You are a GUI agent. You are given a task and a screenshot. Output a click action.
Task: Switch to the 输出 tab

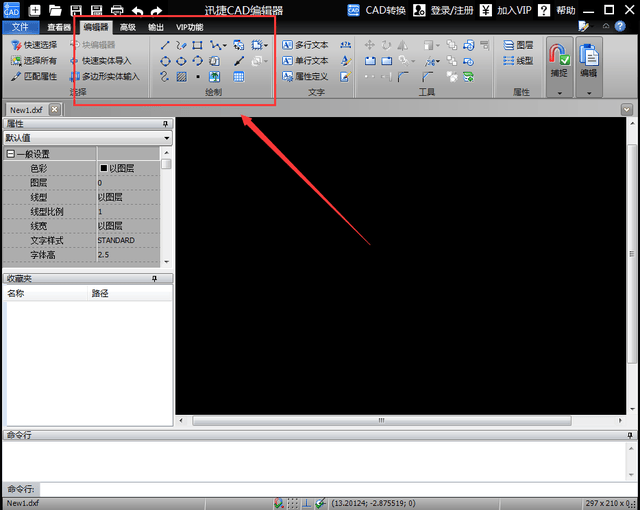coord(156,27)
